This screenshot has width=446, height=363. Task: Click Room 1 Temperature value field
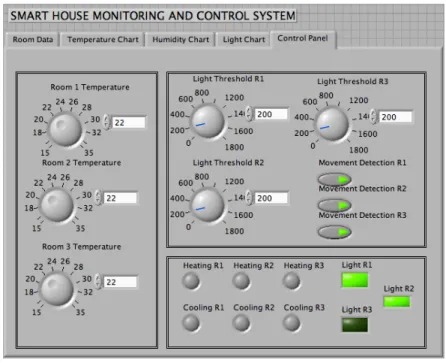(128, 122)
